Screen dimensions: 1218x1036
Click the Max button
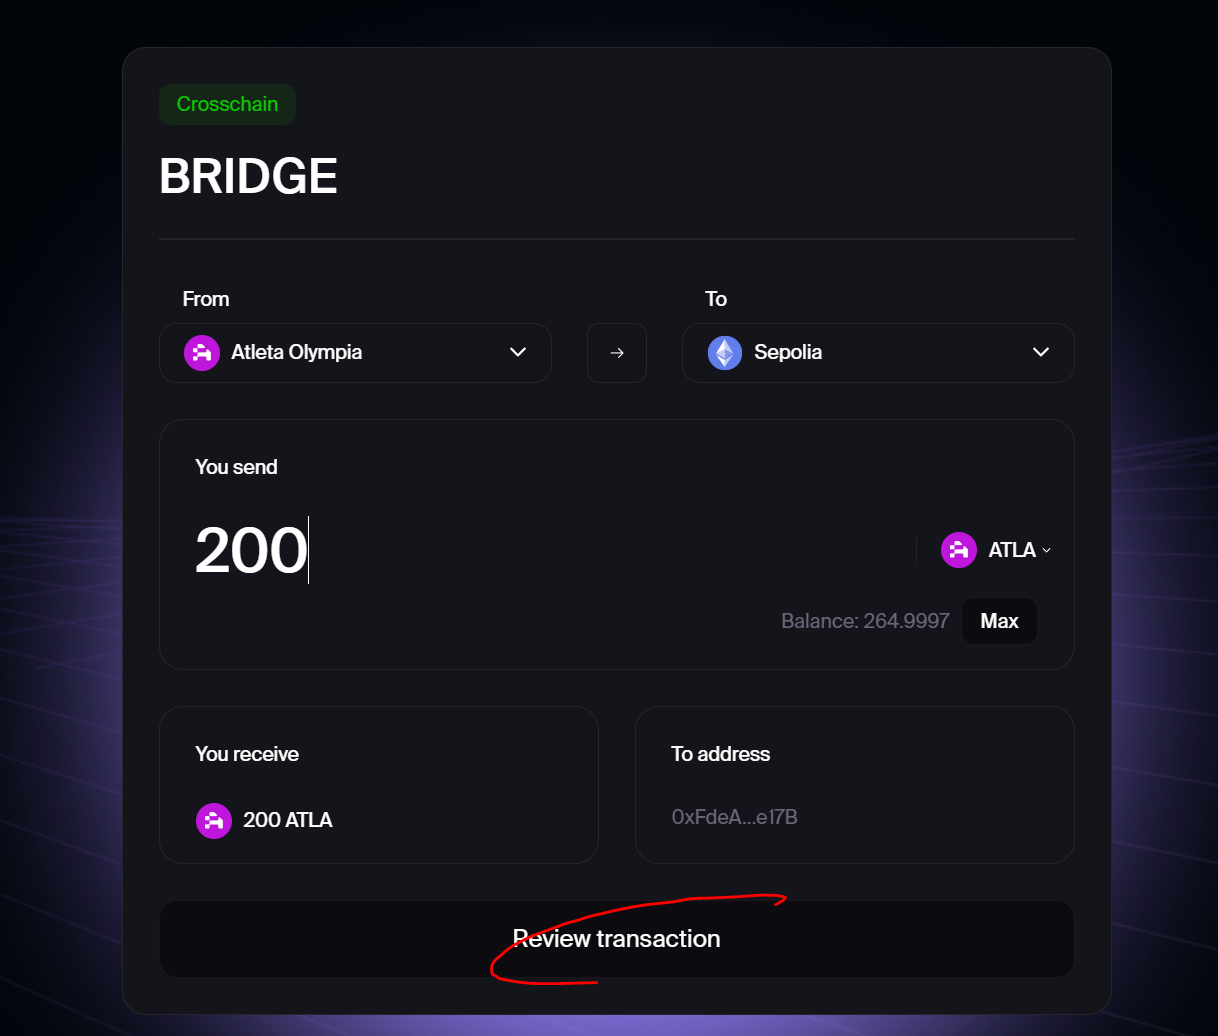(999, 621)
